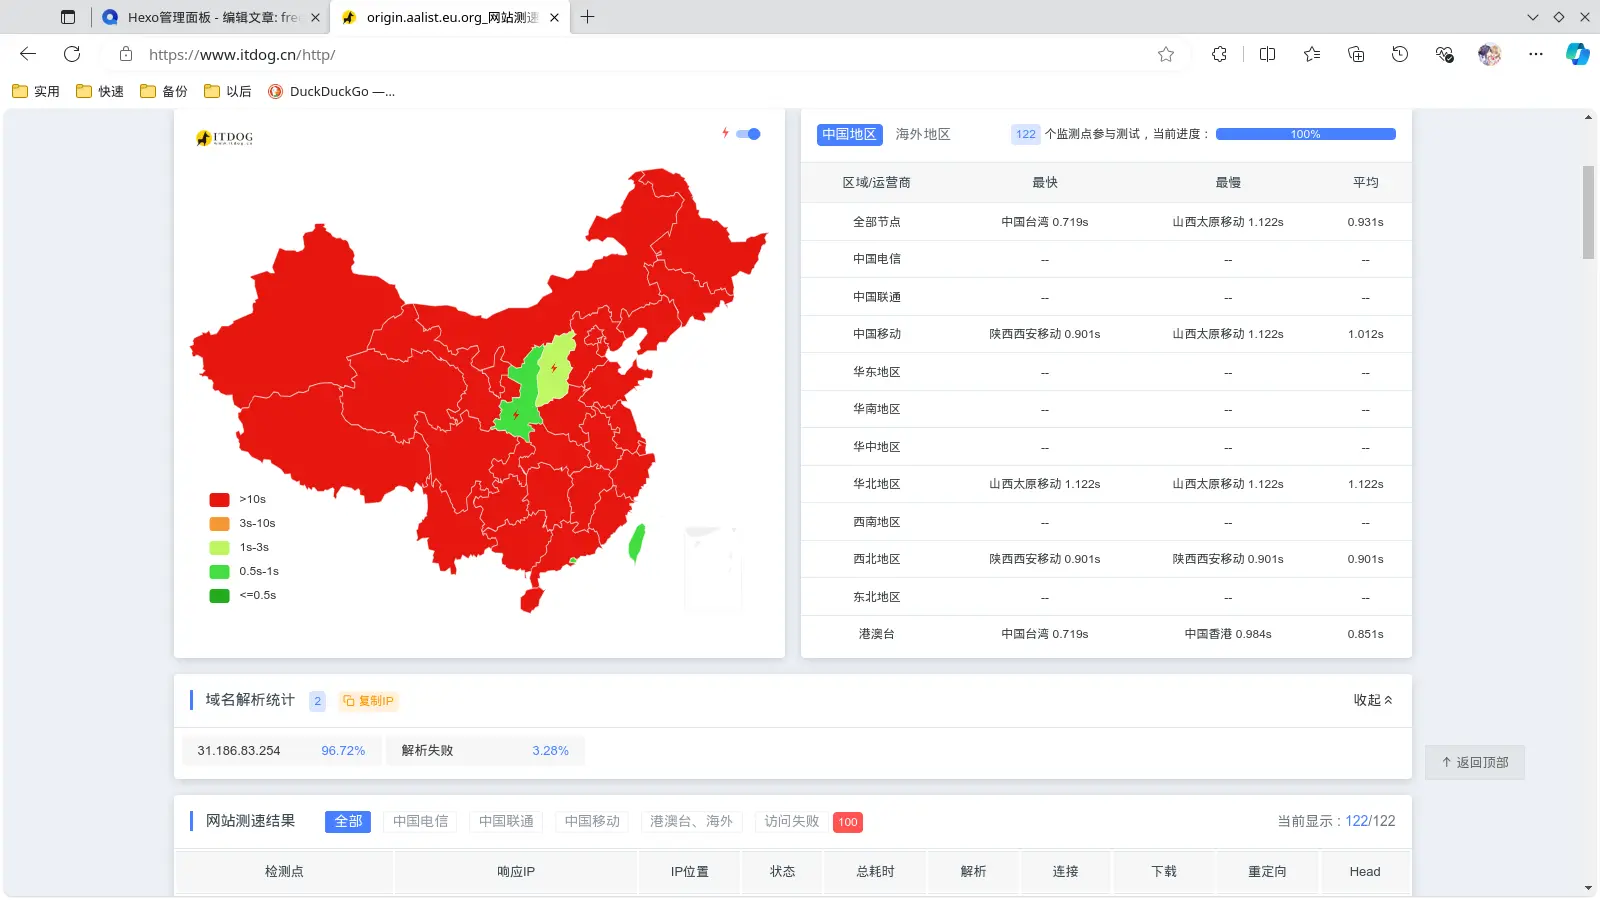Collapse the 域名解析统计 section via 收起

[1373, 700]
